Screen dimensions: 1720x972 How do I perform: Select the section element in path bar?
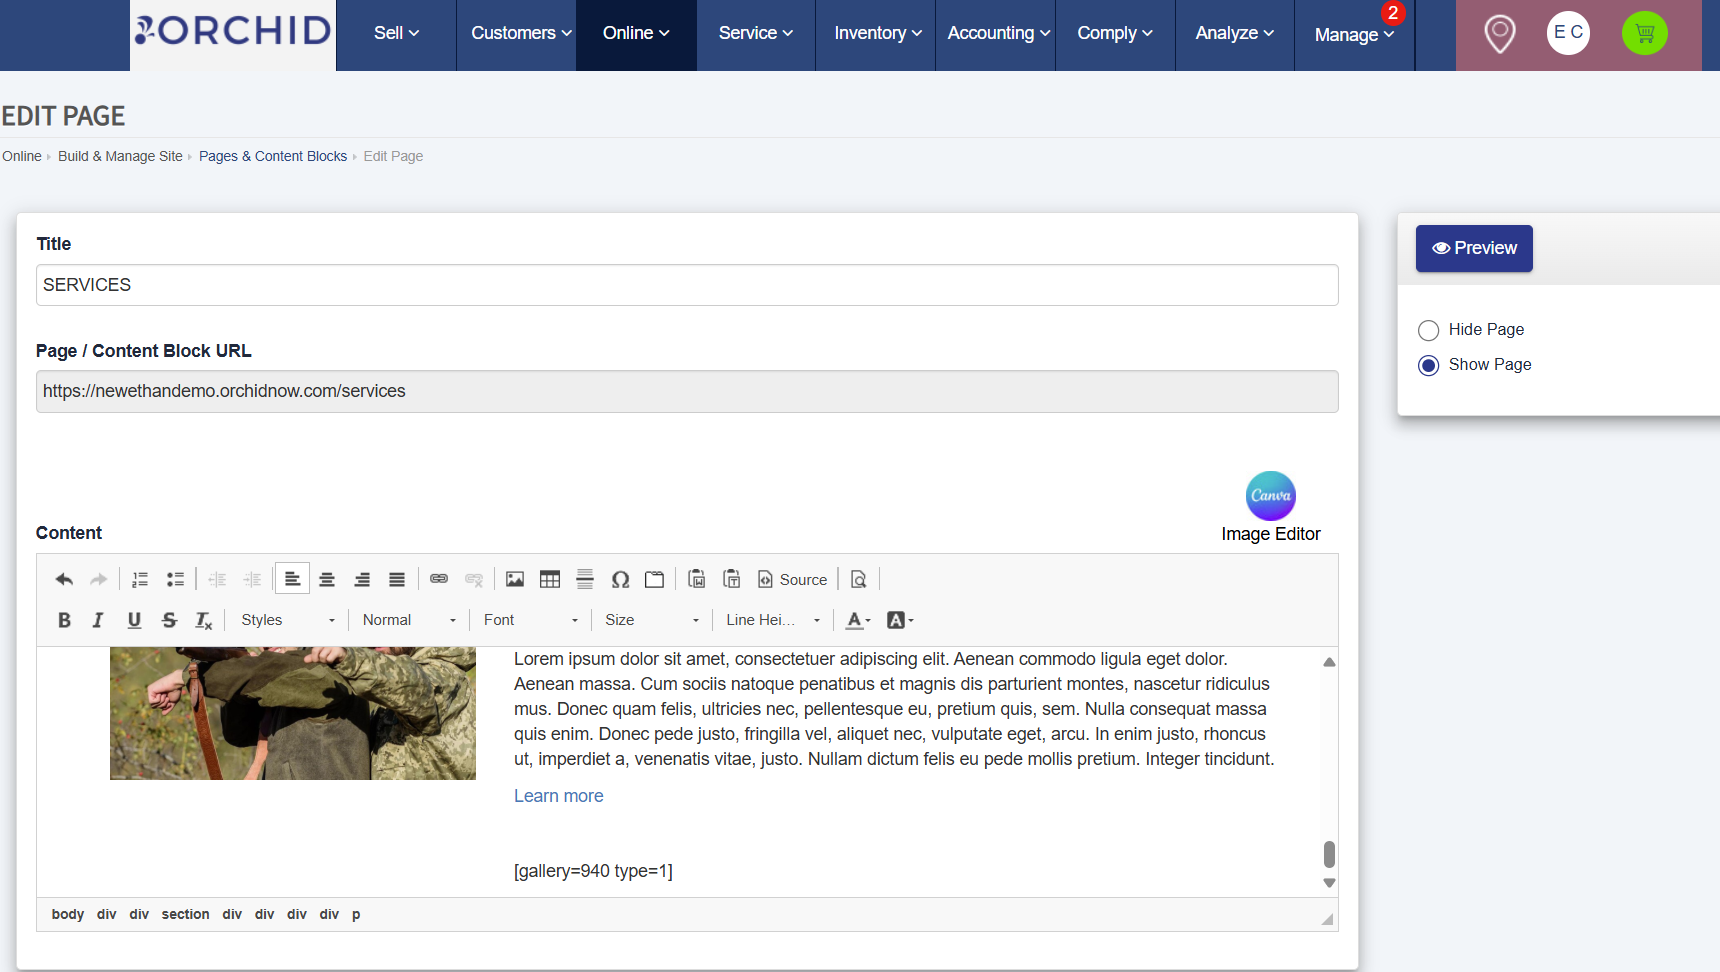185,914
